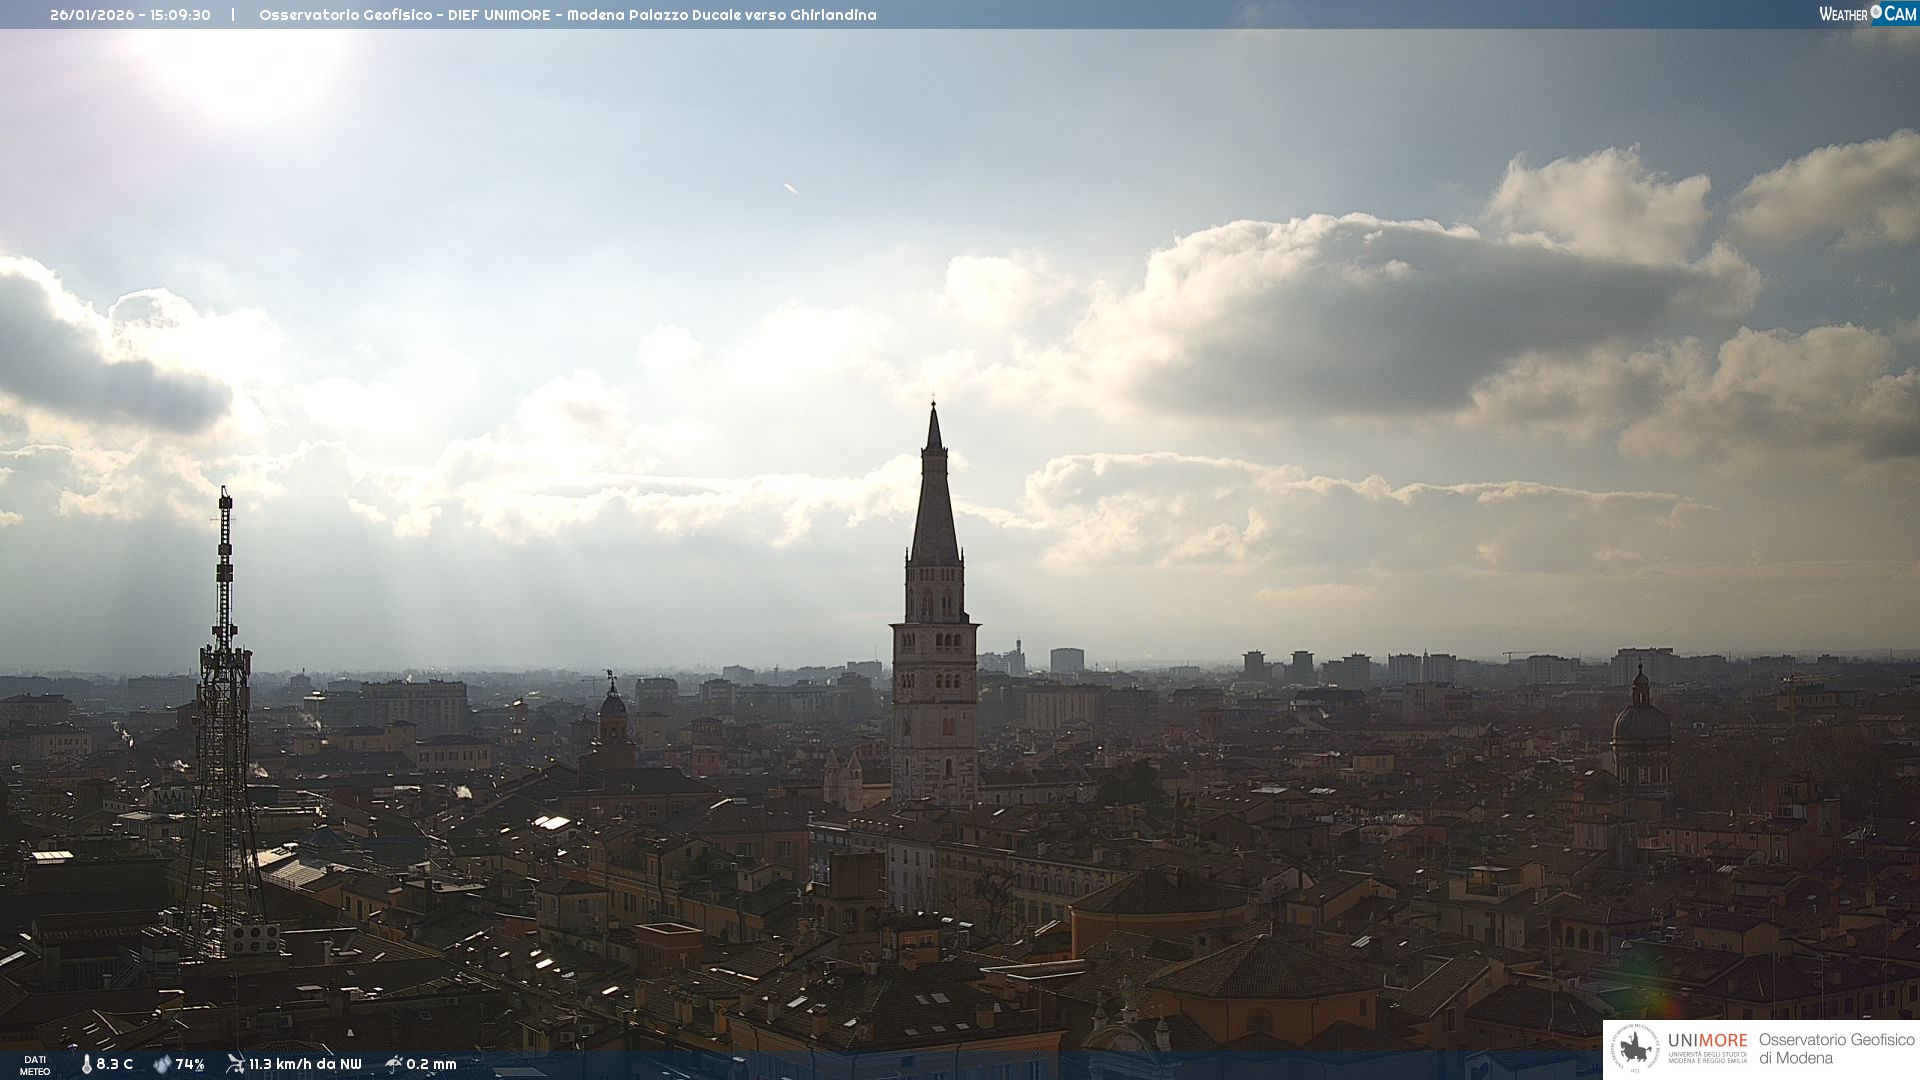Click the 11.3 km/h da NW wind reading
The image size is (1920, 1080).
305,1064
